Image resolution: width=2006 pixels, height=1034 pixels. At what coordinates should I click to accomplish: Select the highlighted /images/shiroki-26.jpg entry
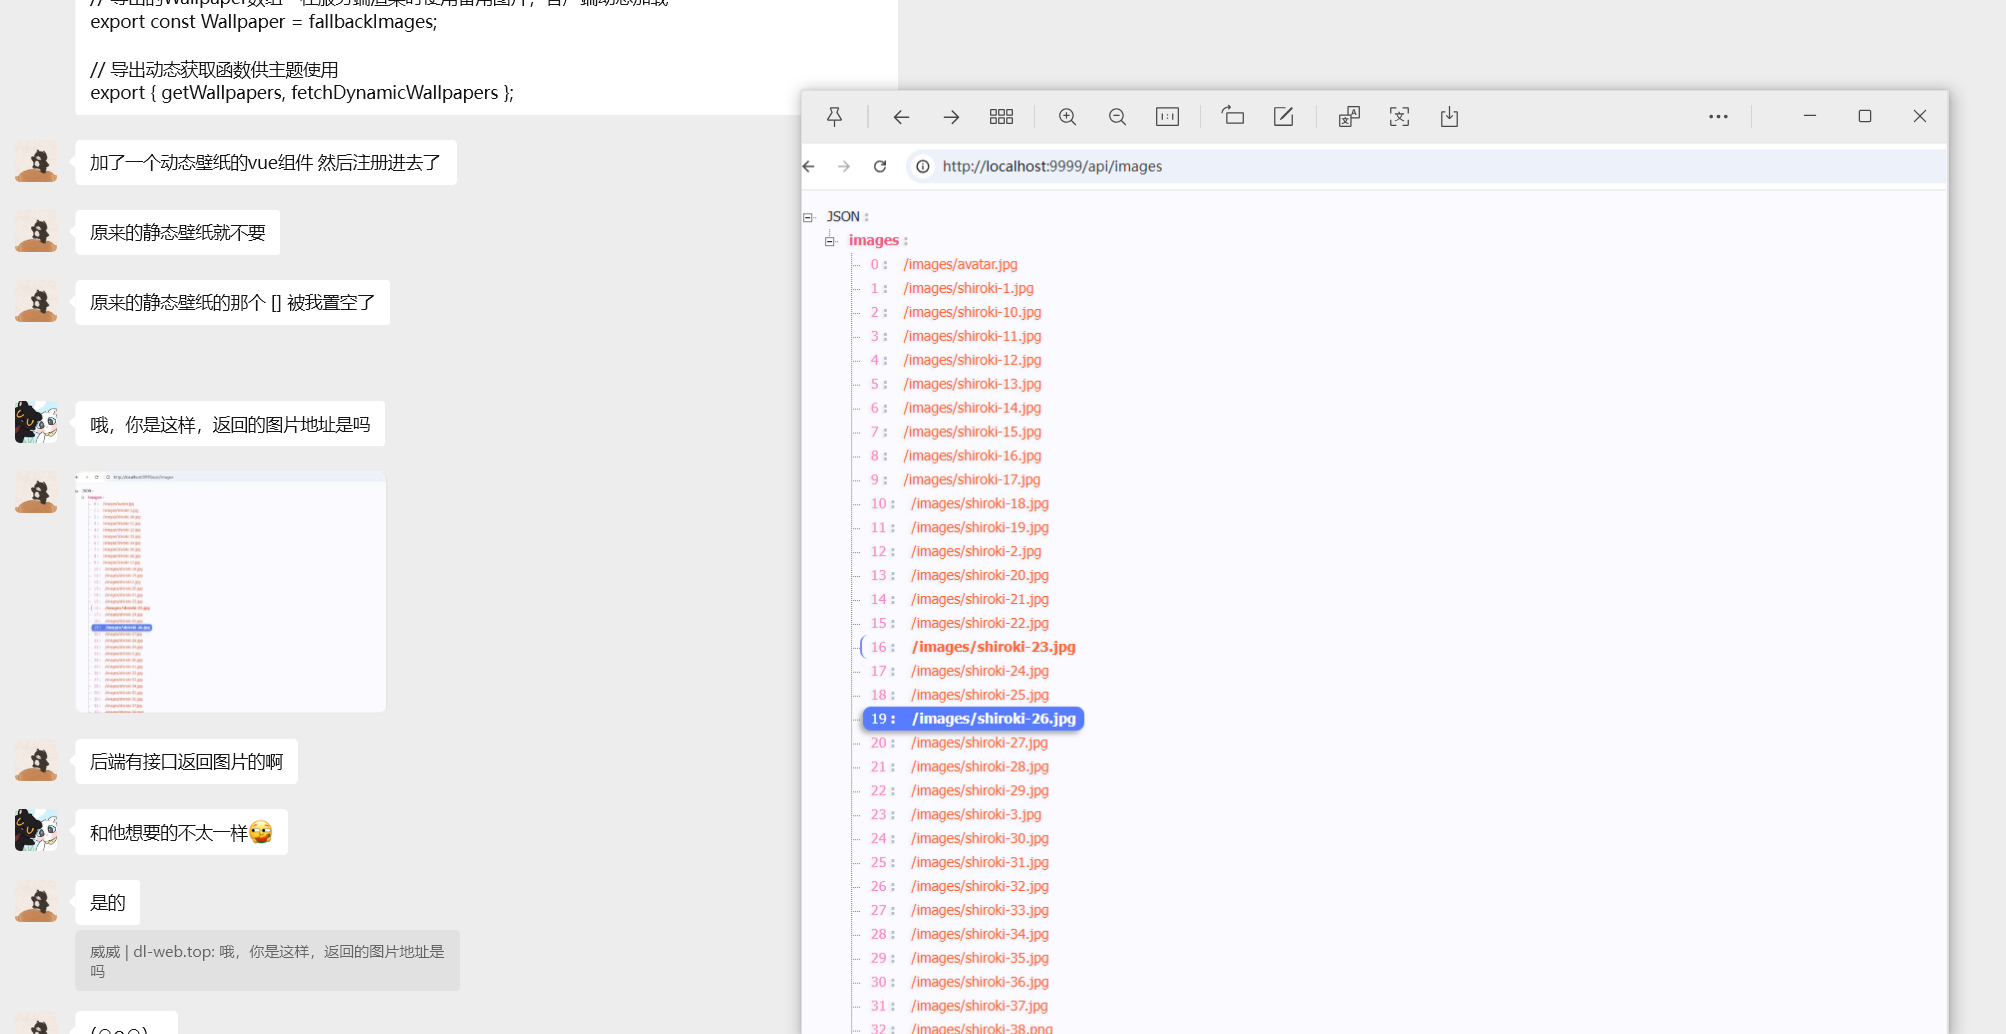992,719
